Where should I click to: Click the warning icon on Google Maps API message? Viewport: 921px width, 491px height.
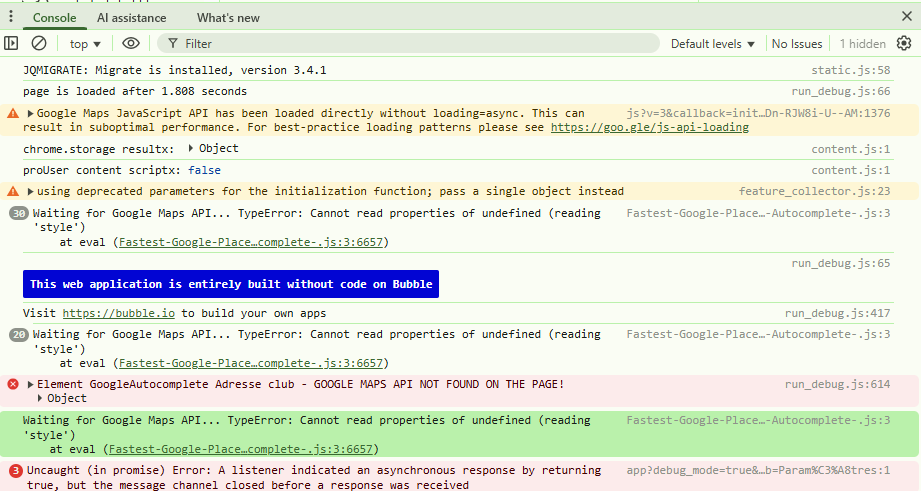13,114
